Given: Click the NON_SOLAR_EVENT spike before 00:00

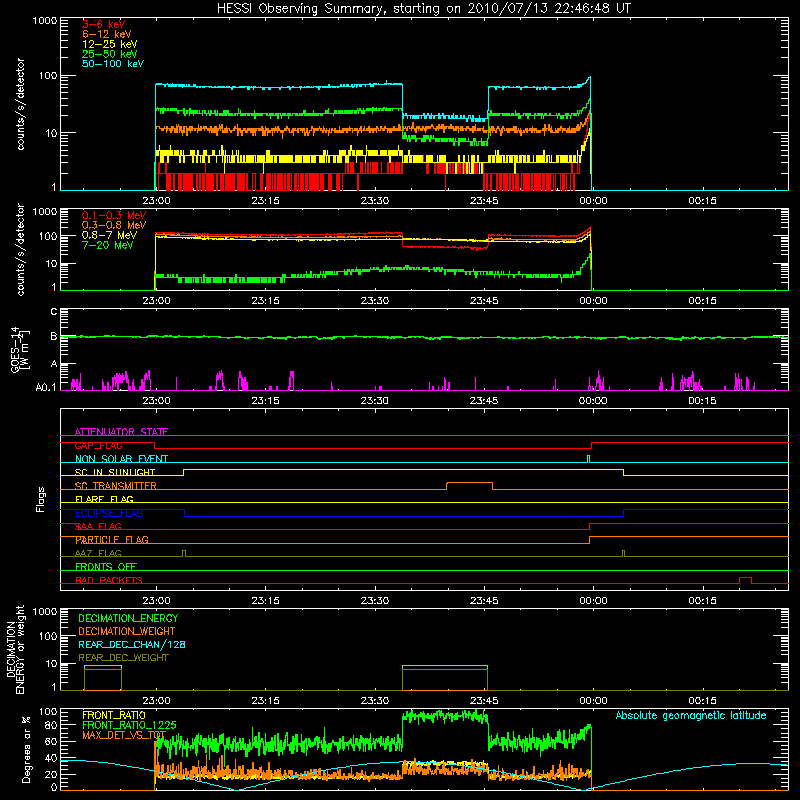Looking at the screenshot, I should pos(588,459).
